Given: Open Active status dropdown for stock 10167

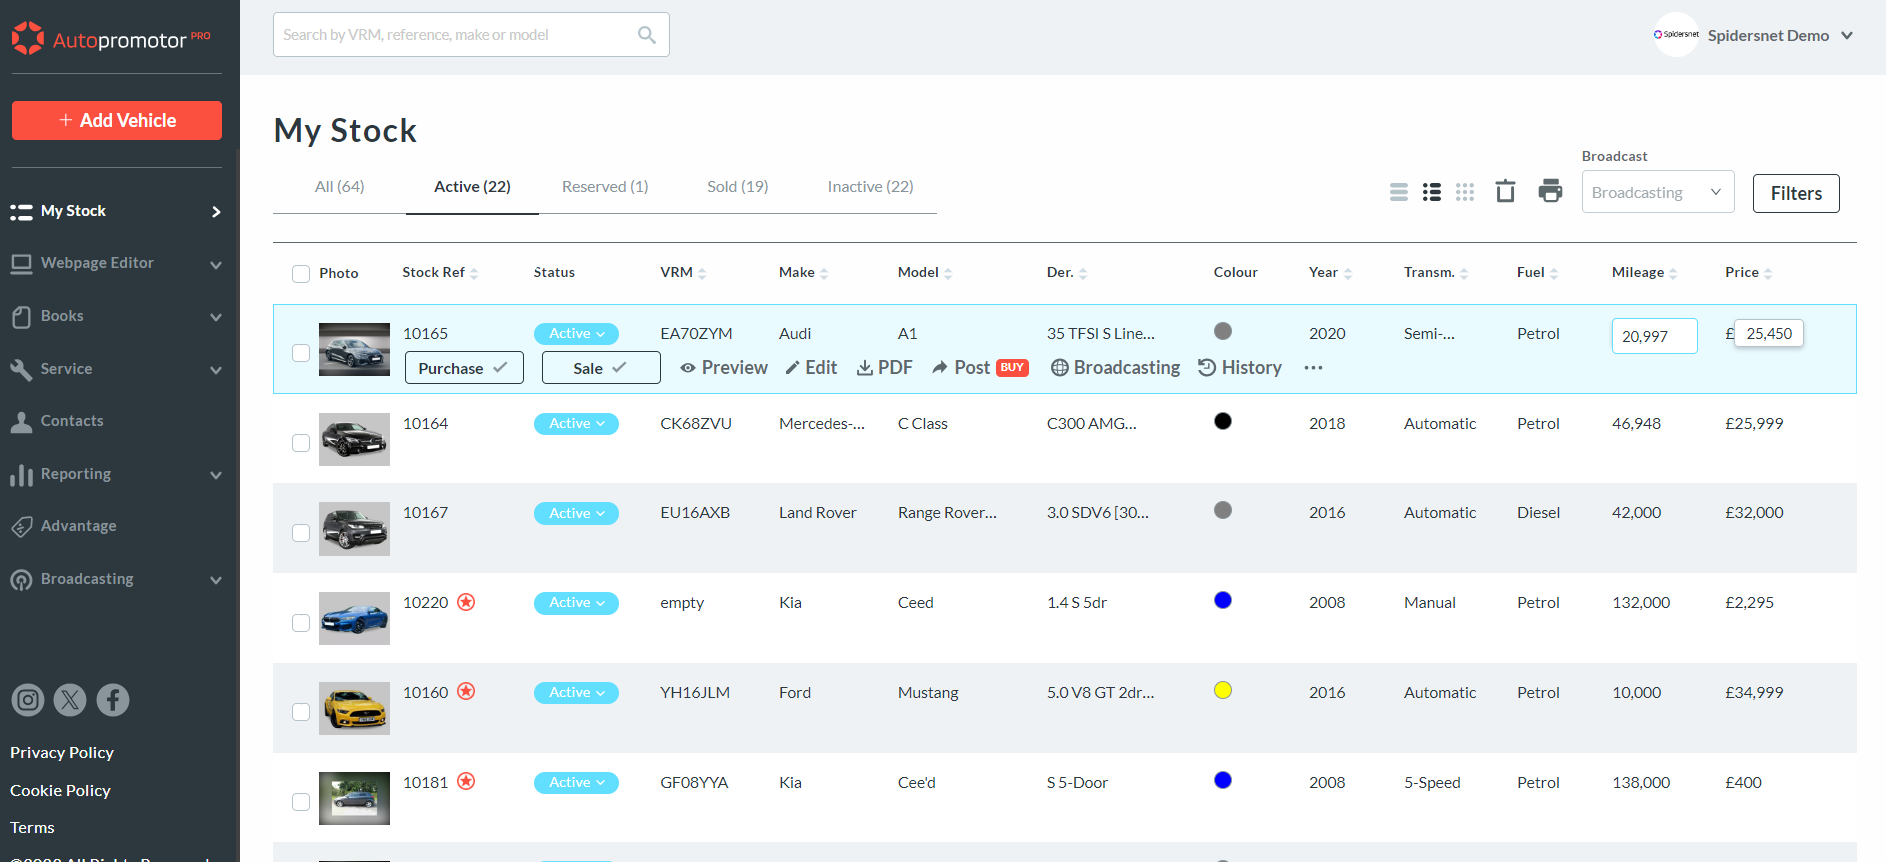Looking at the screenshot, I should (x=576, y=513).
